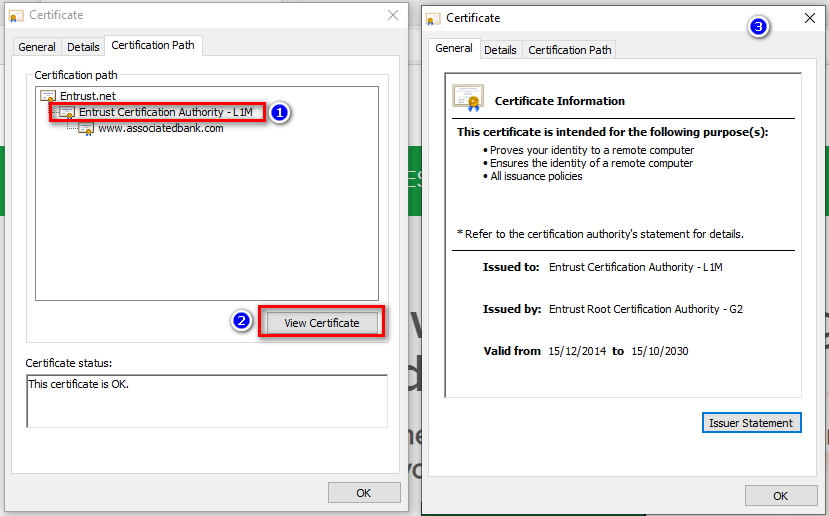
Task: Click the Entrust Certification Authority L1M certificate icon
Action: tap(67, 112)
